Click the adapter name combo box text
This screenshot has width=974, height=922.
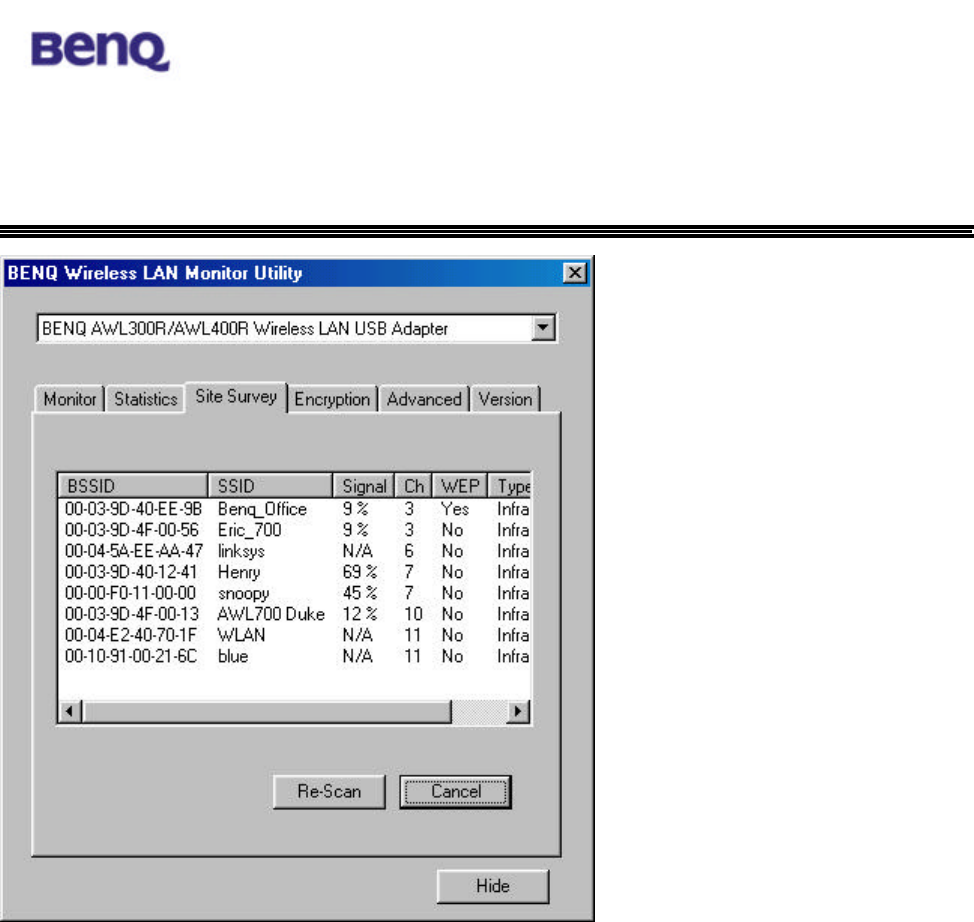point(245,328)
